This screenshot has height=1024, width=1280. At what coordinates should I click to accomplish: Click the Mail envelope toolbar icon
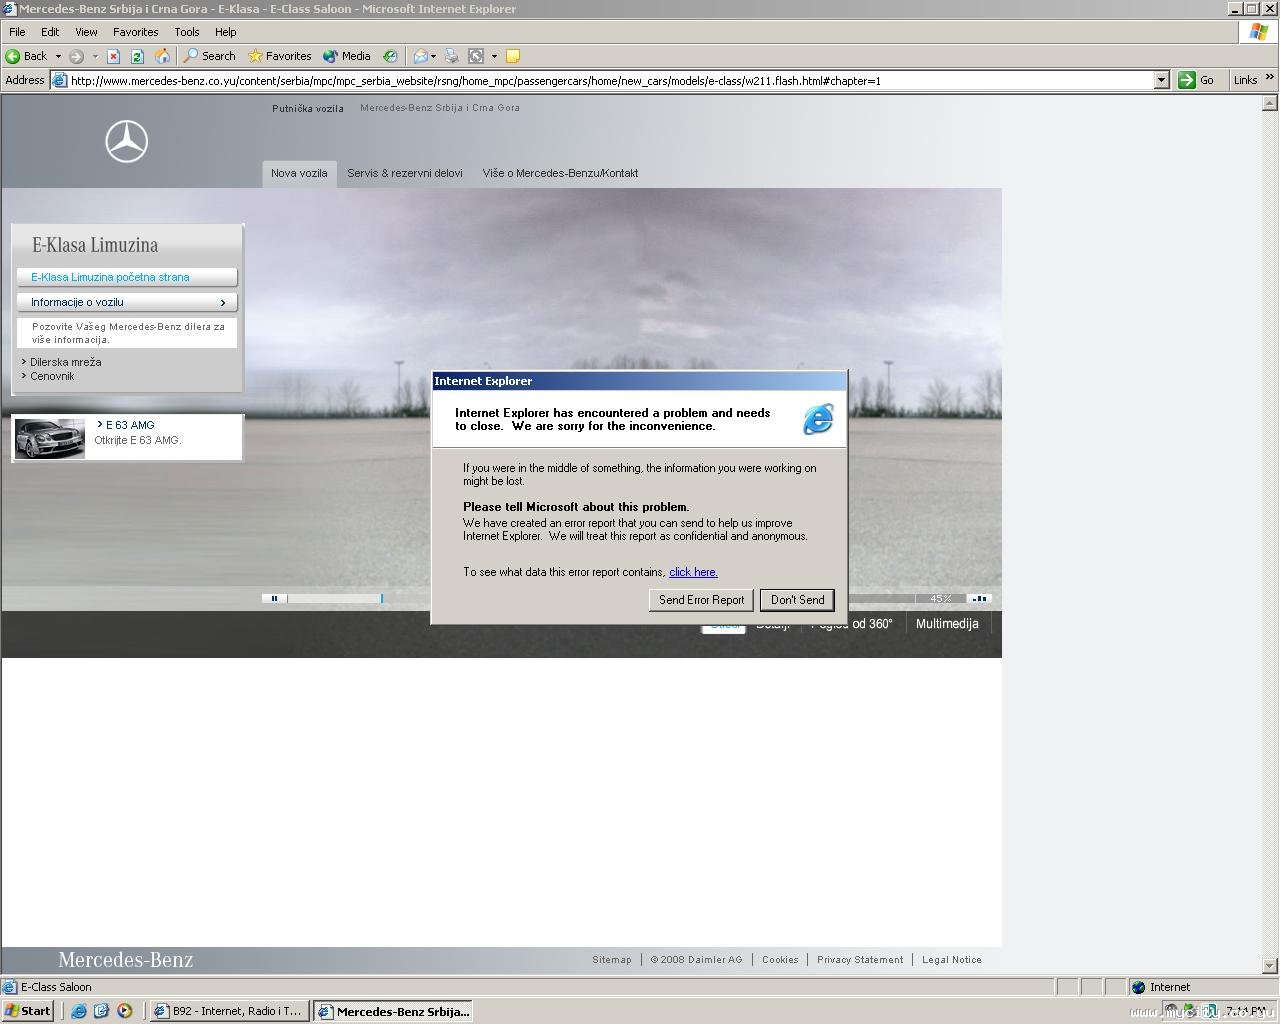[421, 56]
